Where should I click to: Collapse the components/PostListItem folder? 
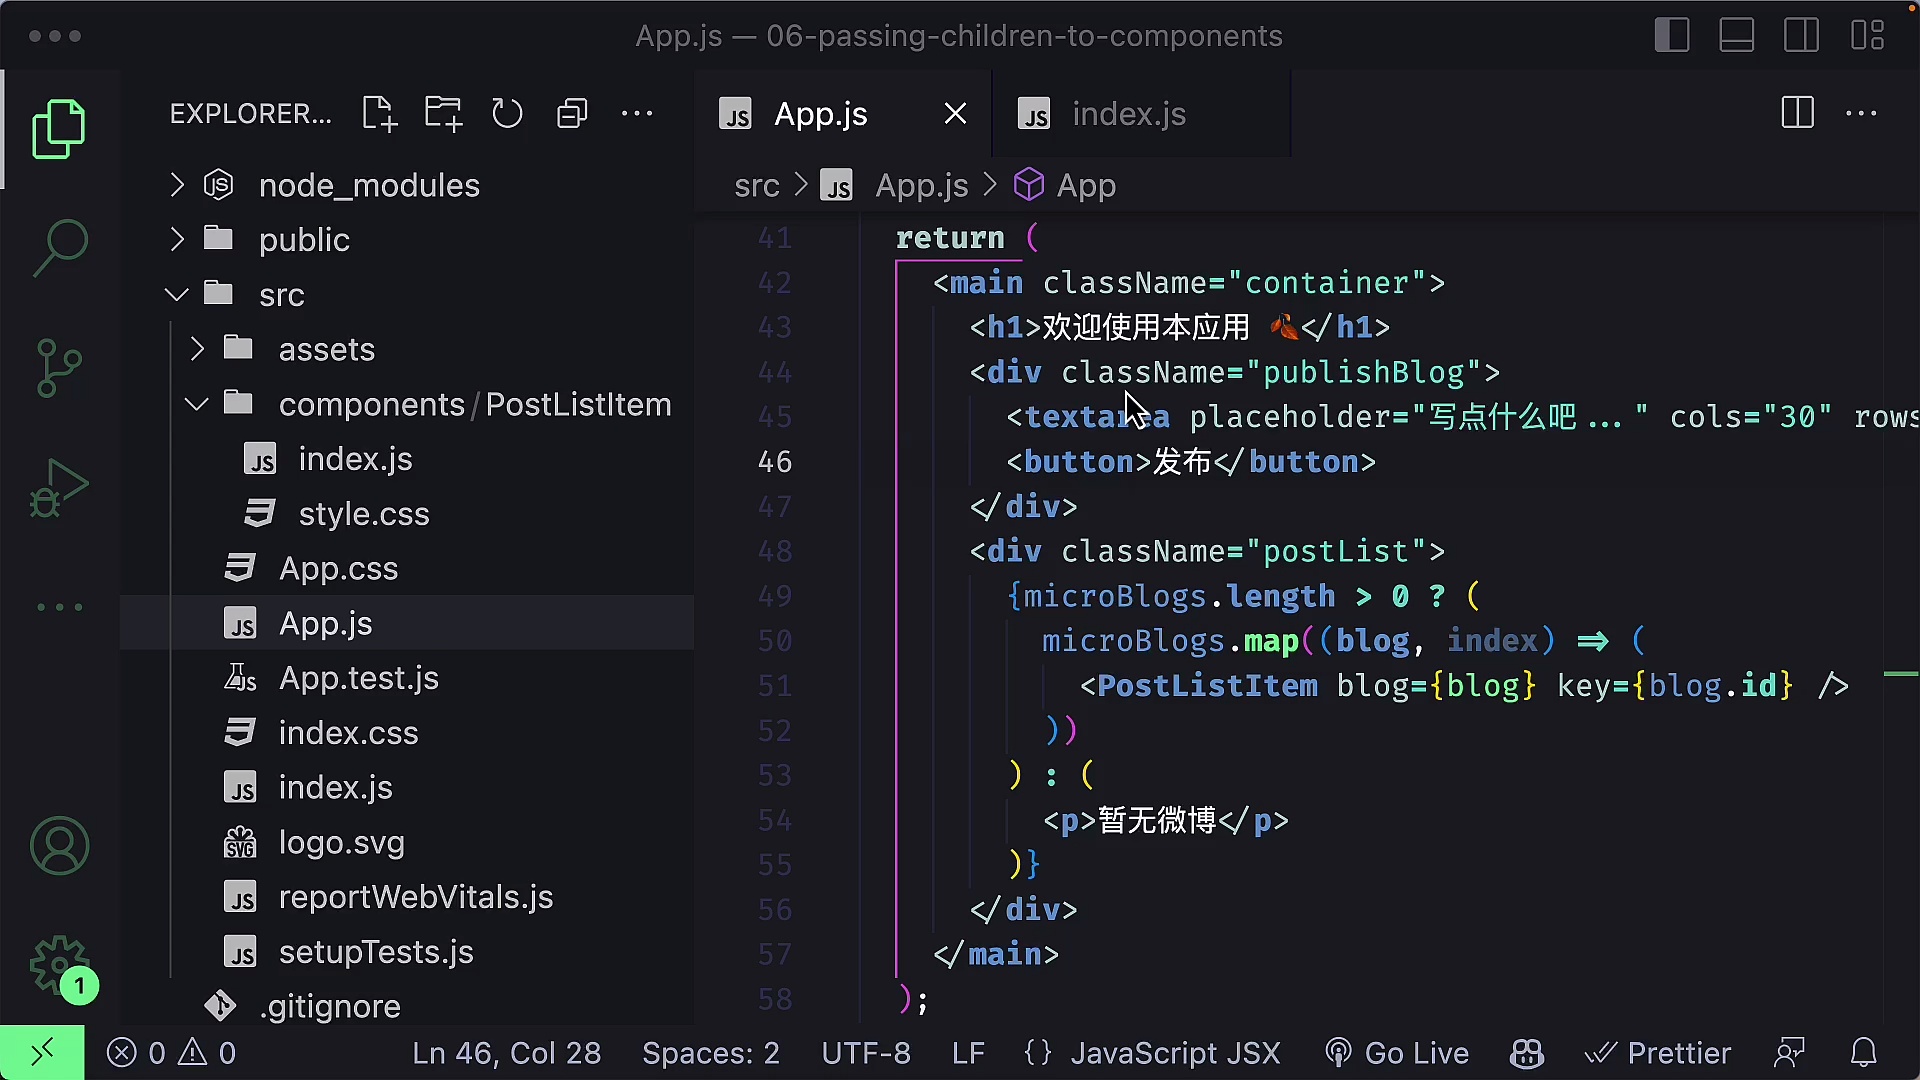(407, 404)
